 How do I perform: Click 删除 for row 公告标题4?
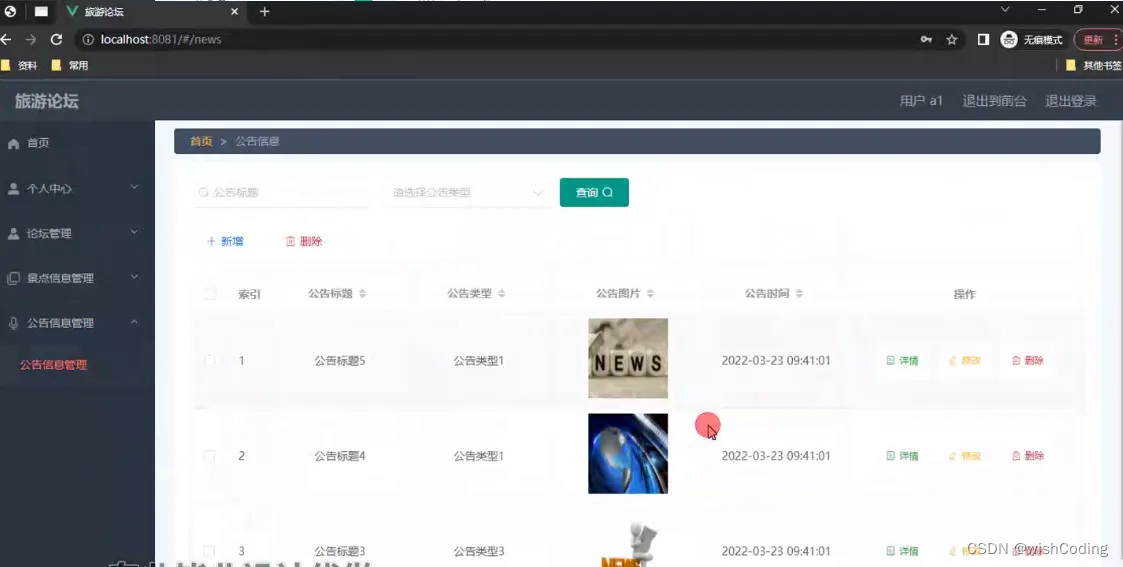tap(1028, 455)
